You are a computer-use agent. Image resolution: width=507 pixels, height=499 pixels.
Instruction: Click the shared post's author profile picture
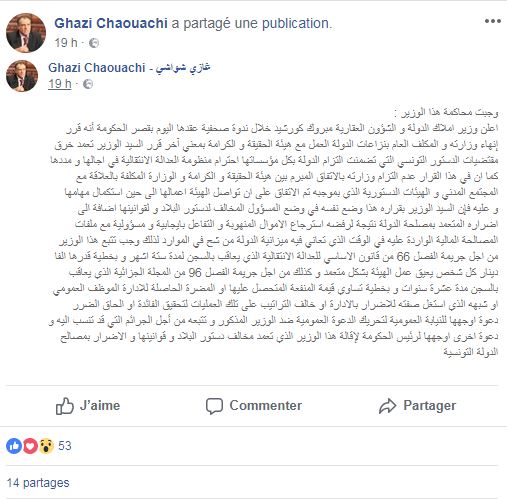[x=22, y=76]
